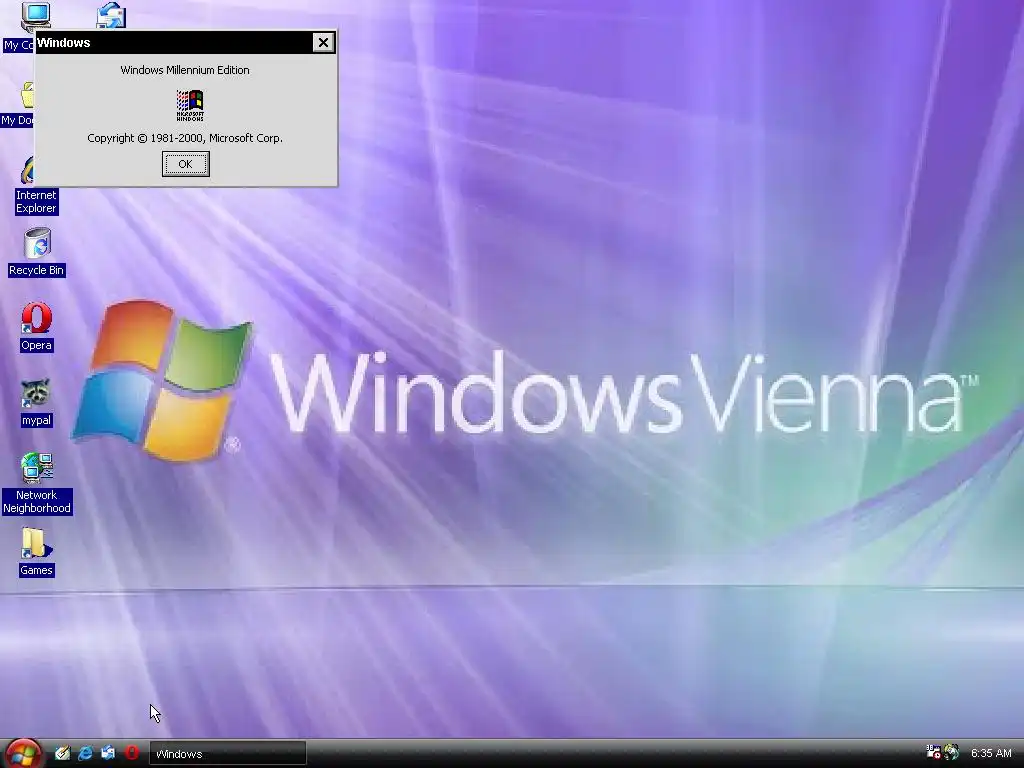Click the Microsoft Windows logo in dialog
Screen dimensions: 1024x768
(190, 105)
